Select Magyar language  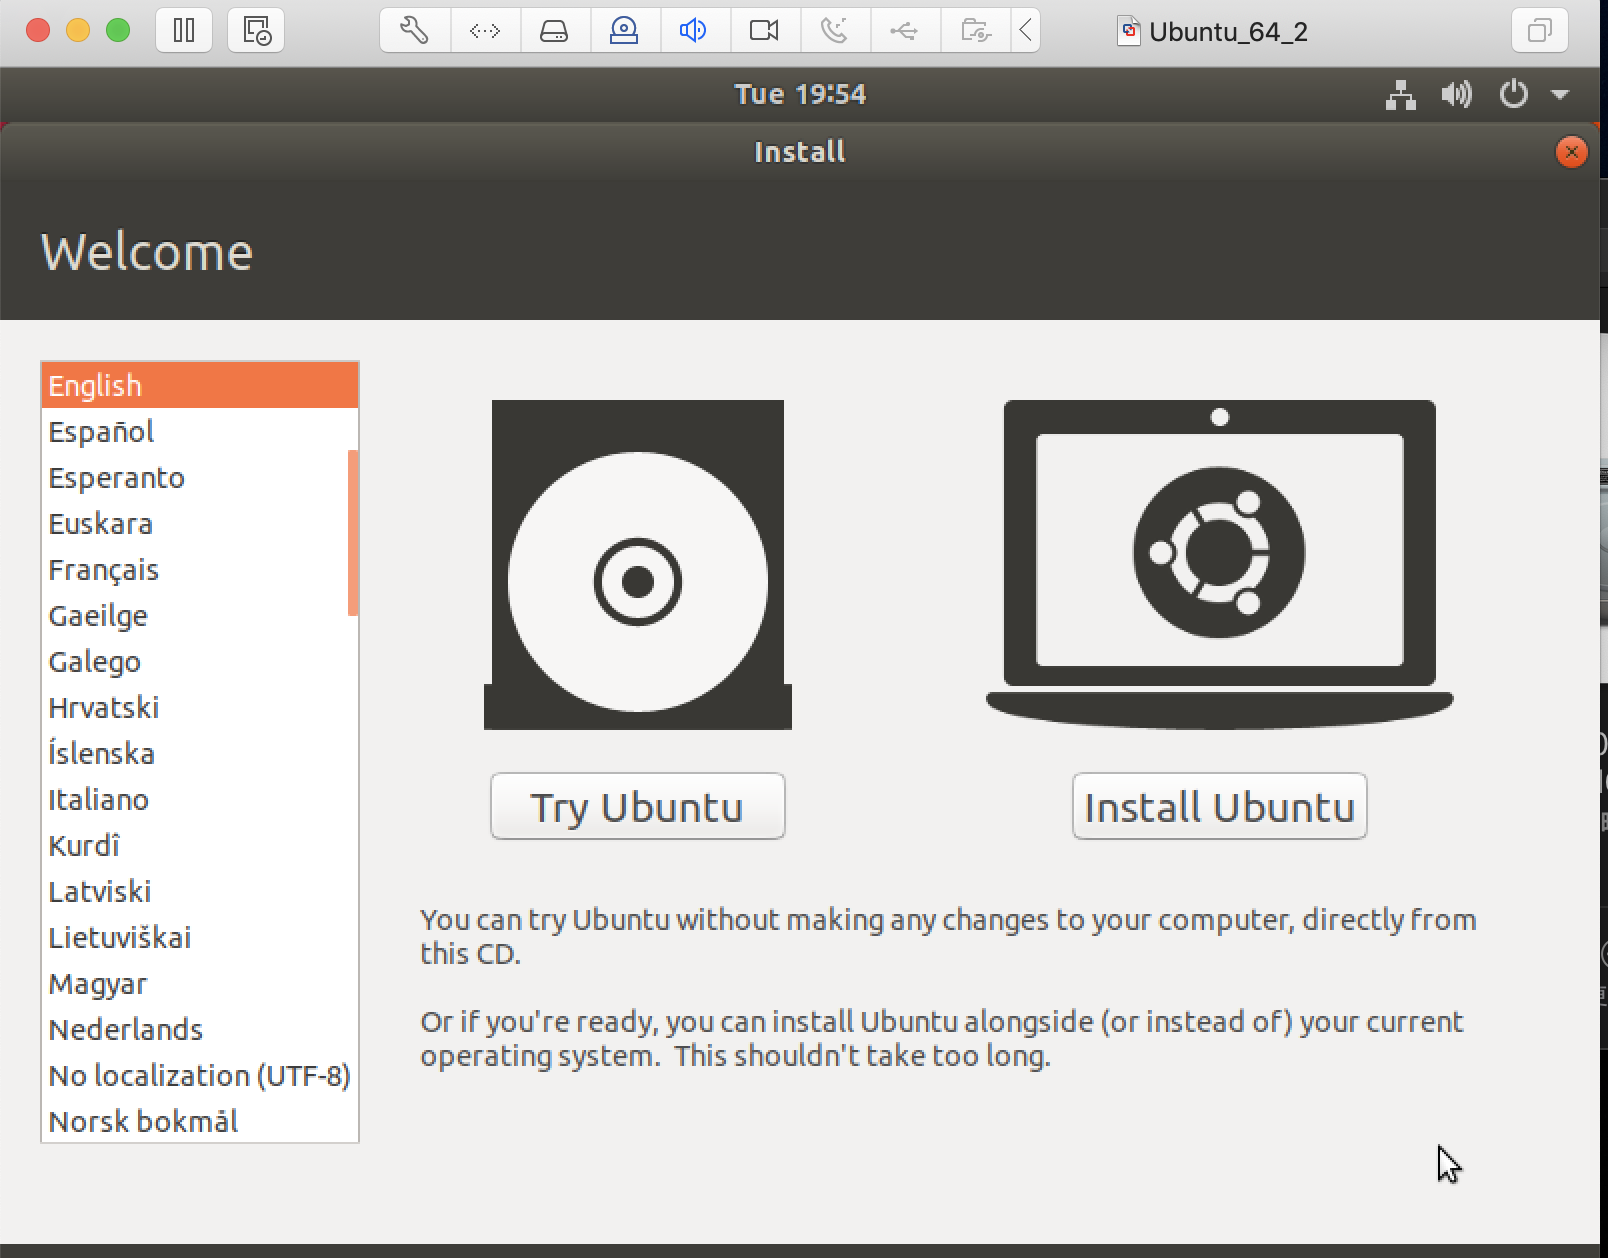pos(199,983)
